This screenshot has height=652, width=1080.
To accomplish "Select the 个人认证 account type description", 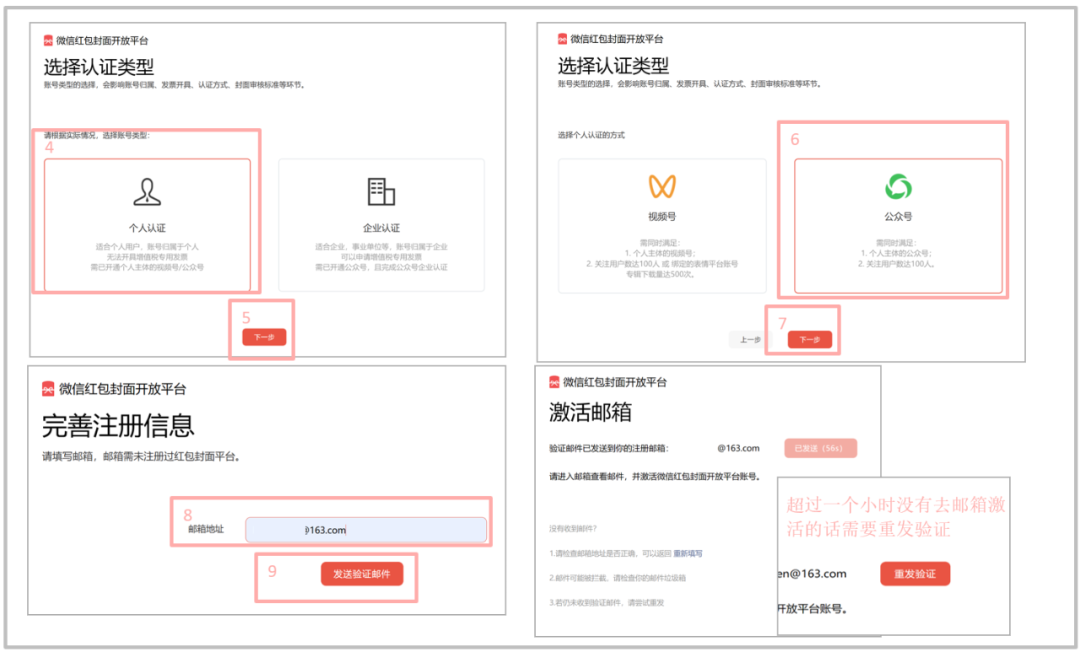I will coord(147,257).
